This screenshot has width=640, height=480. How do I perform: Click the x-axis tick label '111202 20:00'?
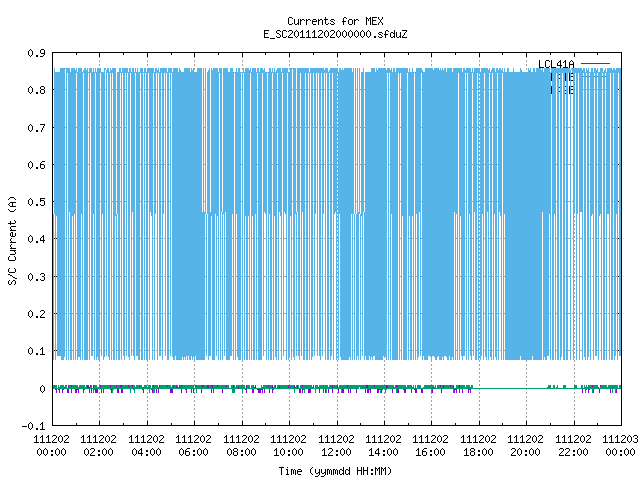coord(525,446)
